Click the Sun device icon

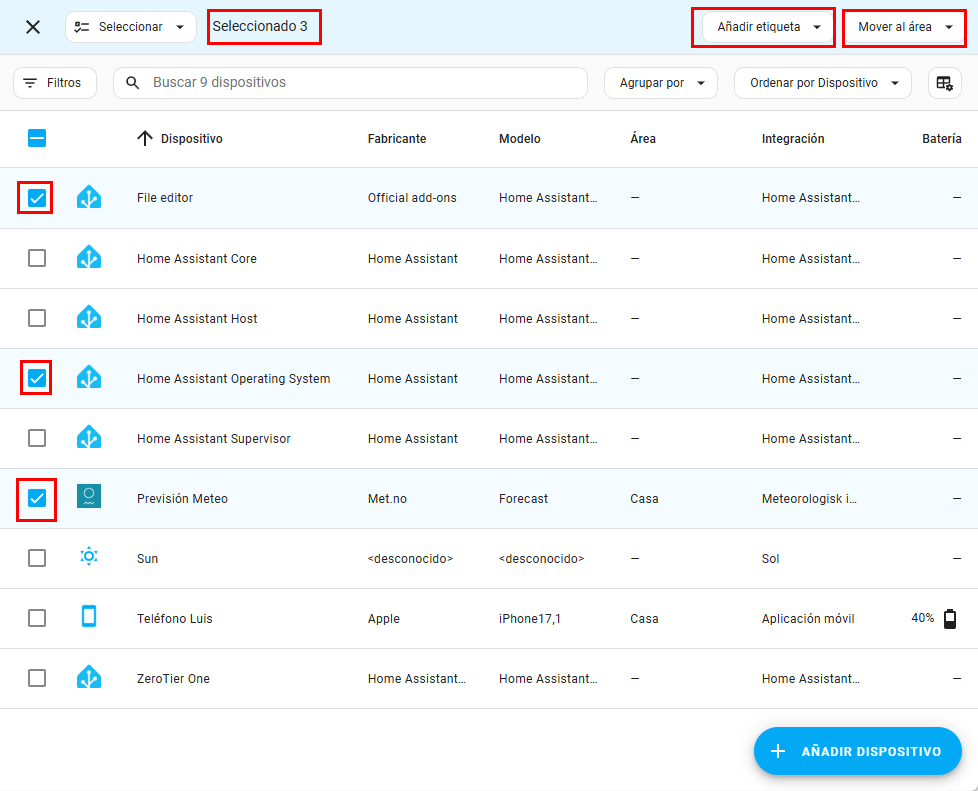(89, 558)
